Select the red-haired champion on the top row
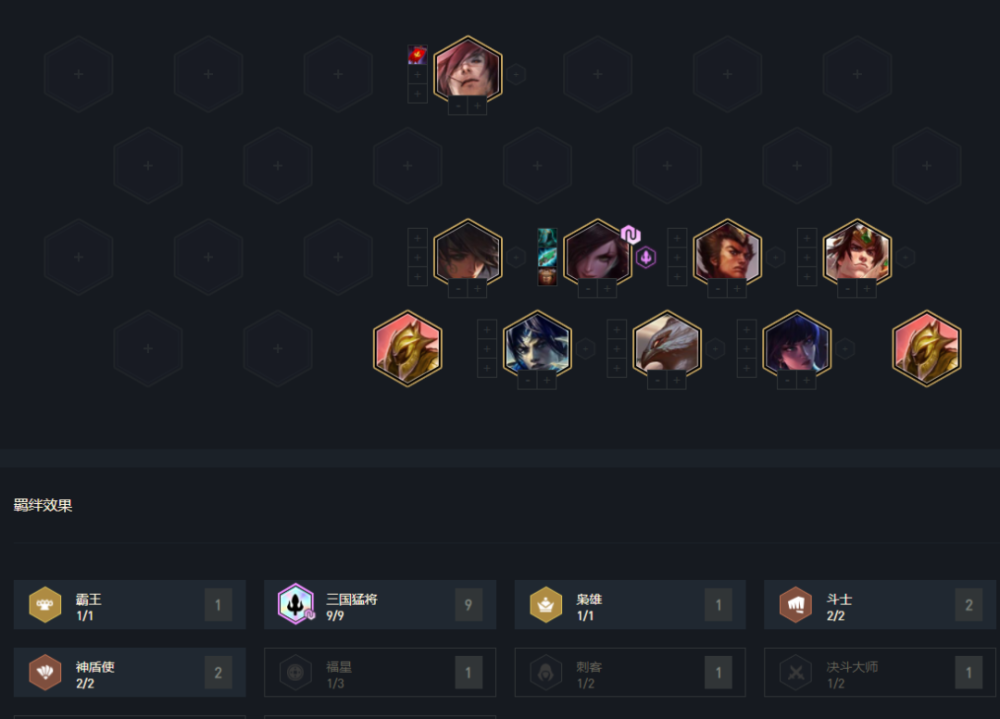This screenshot has width=1000, height=719. point(468,70)
